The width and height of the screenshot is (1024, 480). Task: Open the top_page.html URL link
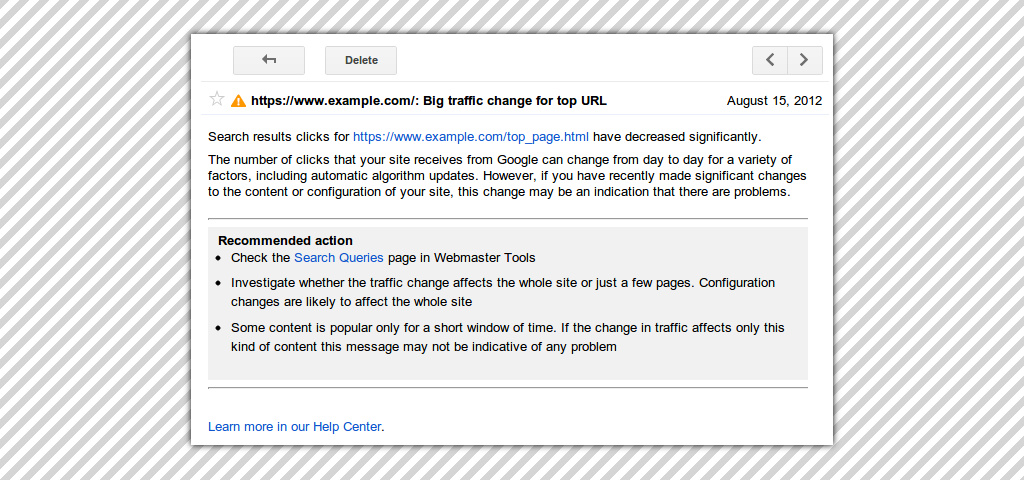470,137
